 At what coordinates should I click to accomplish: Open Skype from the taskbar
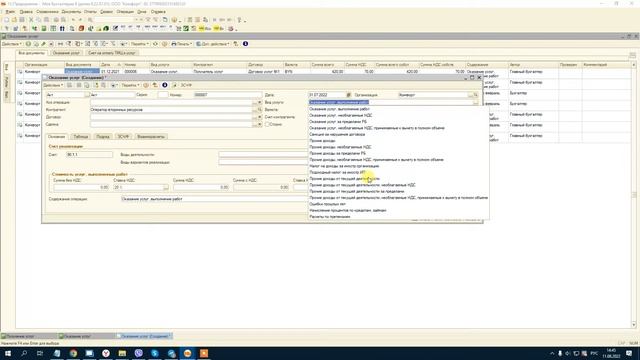coord(155,353)
